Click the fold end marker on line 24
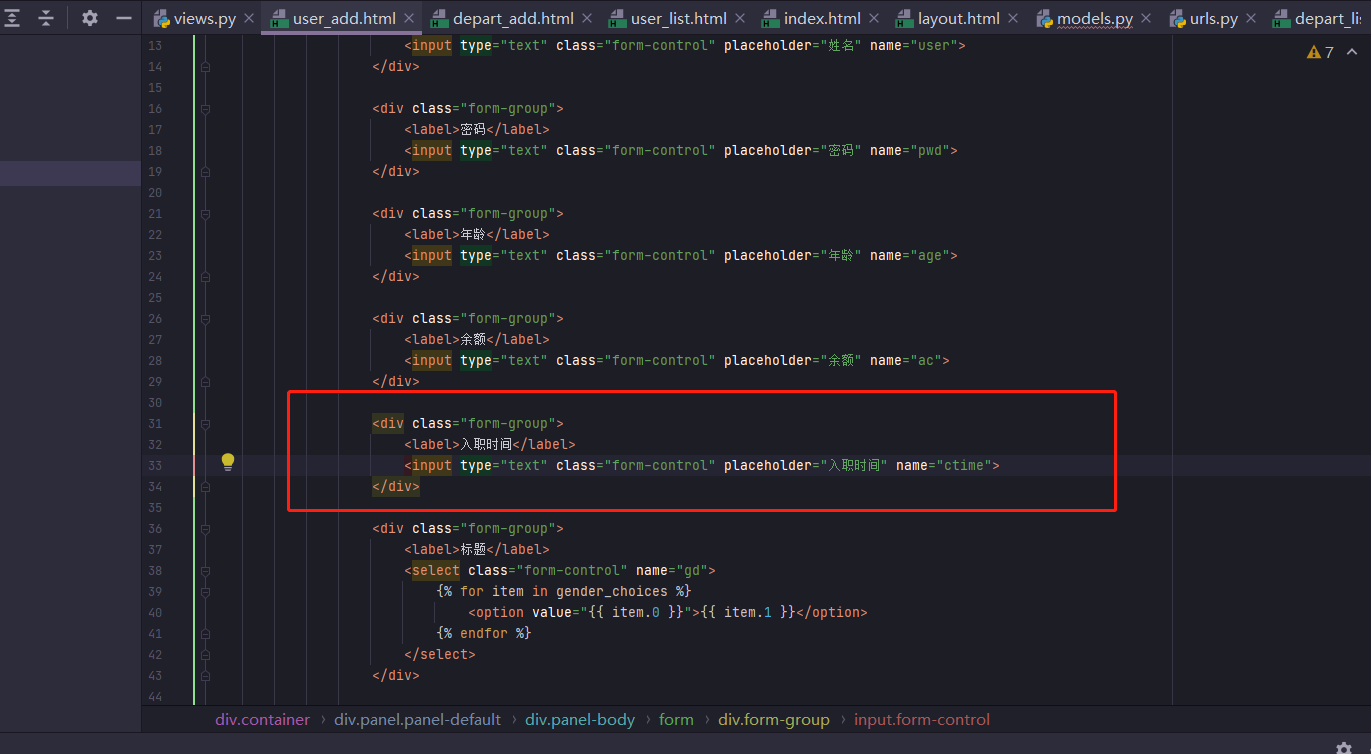The height and width of the screenshot is (754, 1371). point(205,276)
